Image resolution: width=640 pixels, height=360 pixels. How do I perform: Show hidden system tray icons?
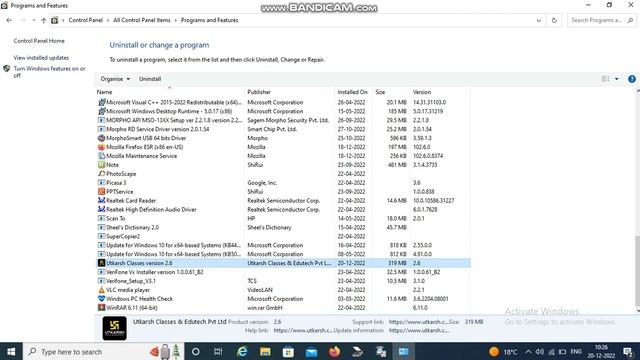[x=528, y=351]
